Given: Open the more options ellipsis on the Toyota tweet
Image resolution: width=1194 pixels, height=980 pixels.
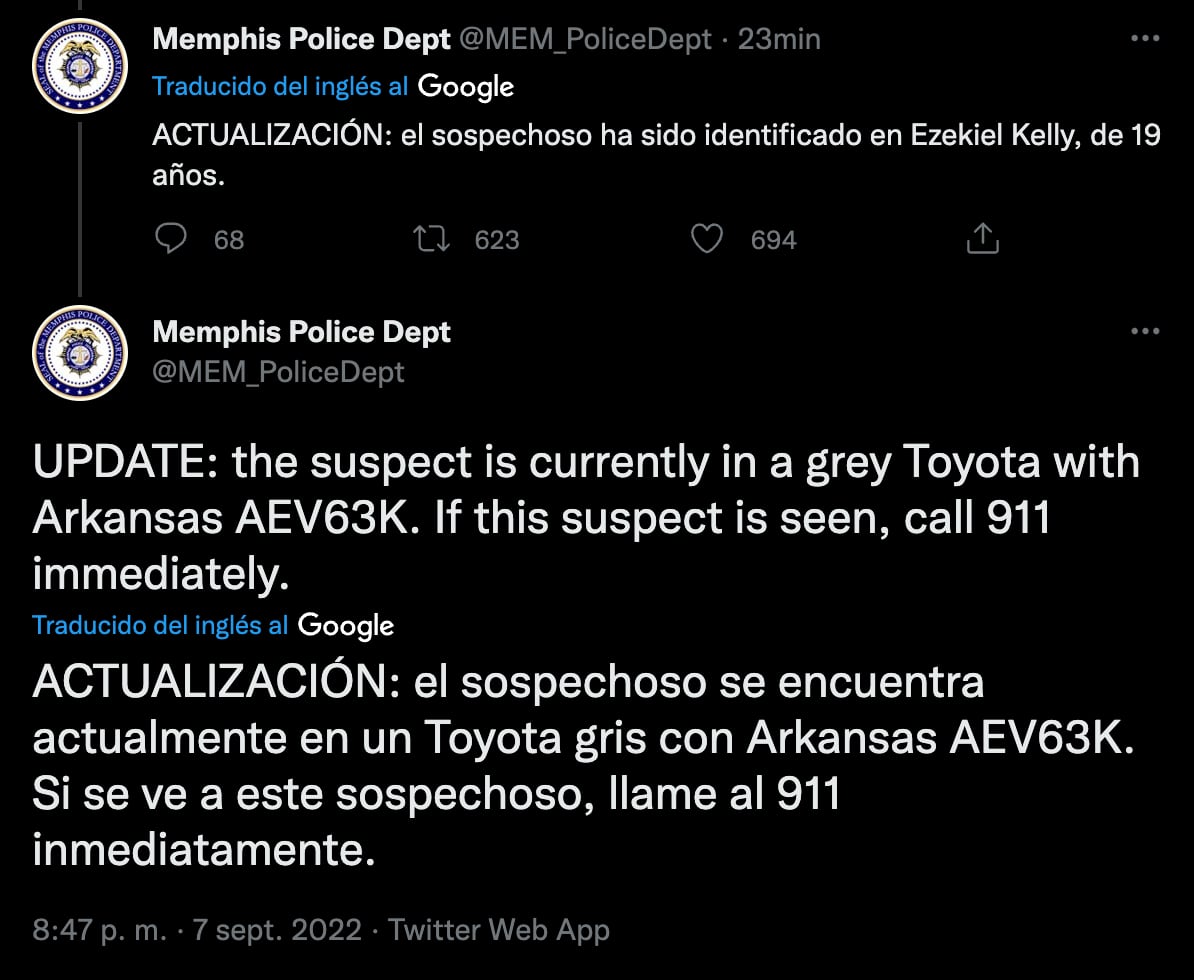Looking at the screenshot, I should (1144, 331).
